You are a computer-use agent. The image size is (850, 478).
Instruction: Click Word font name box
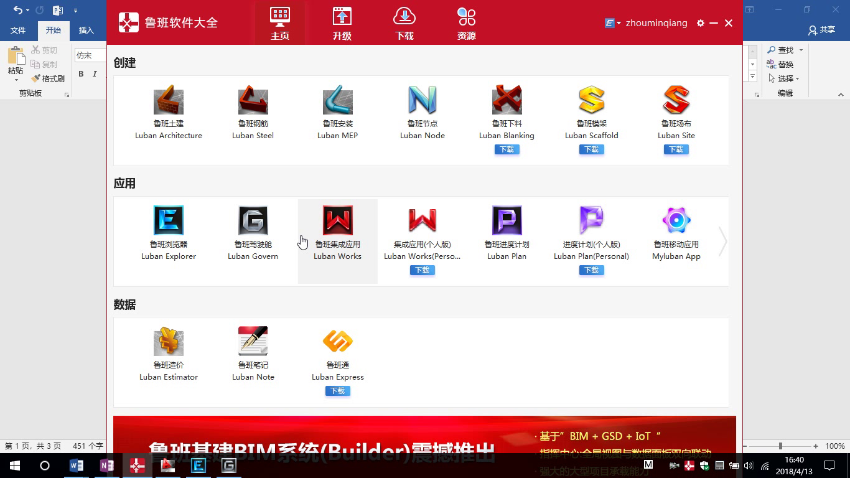90,55
